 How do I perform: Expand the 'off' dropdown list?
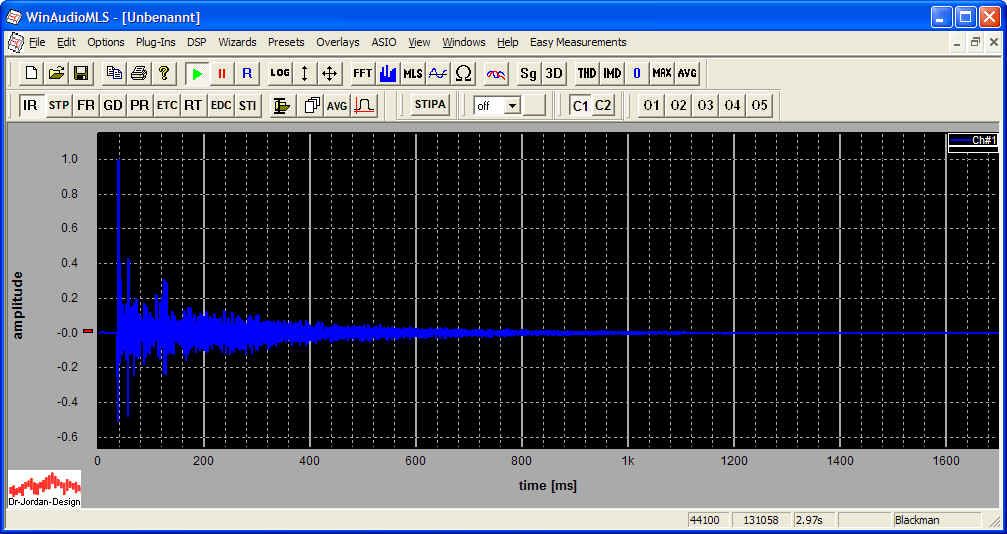(x=512, y=105)
